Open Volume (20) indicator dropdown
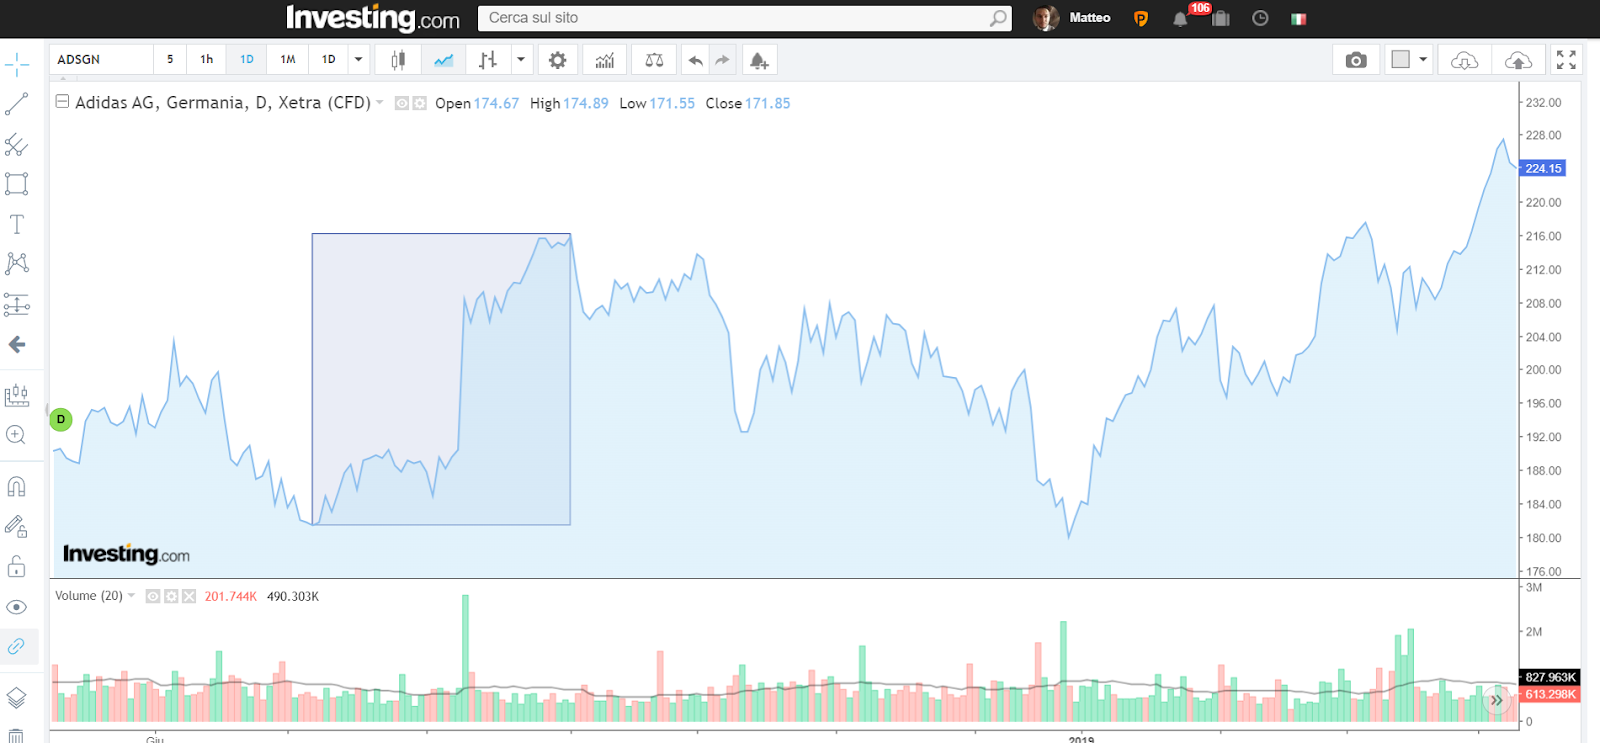The width and height of the screenshot is (1600, 743). pyautogui.click(x=131, y=595)
